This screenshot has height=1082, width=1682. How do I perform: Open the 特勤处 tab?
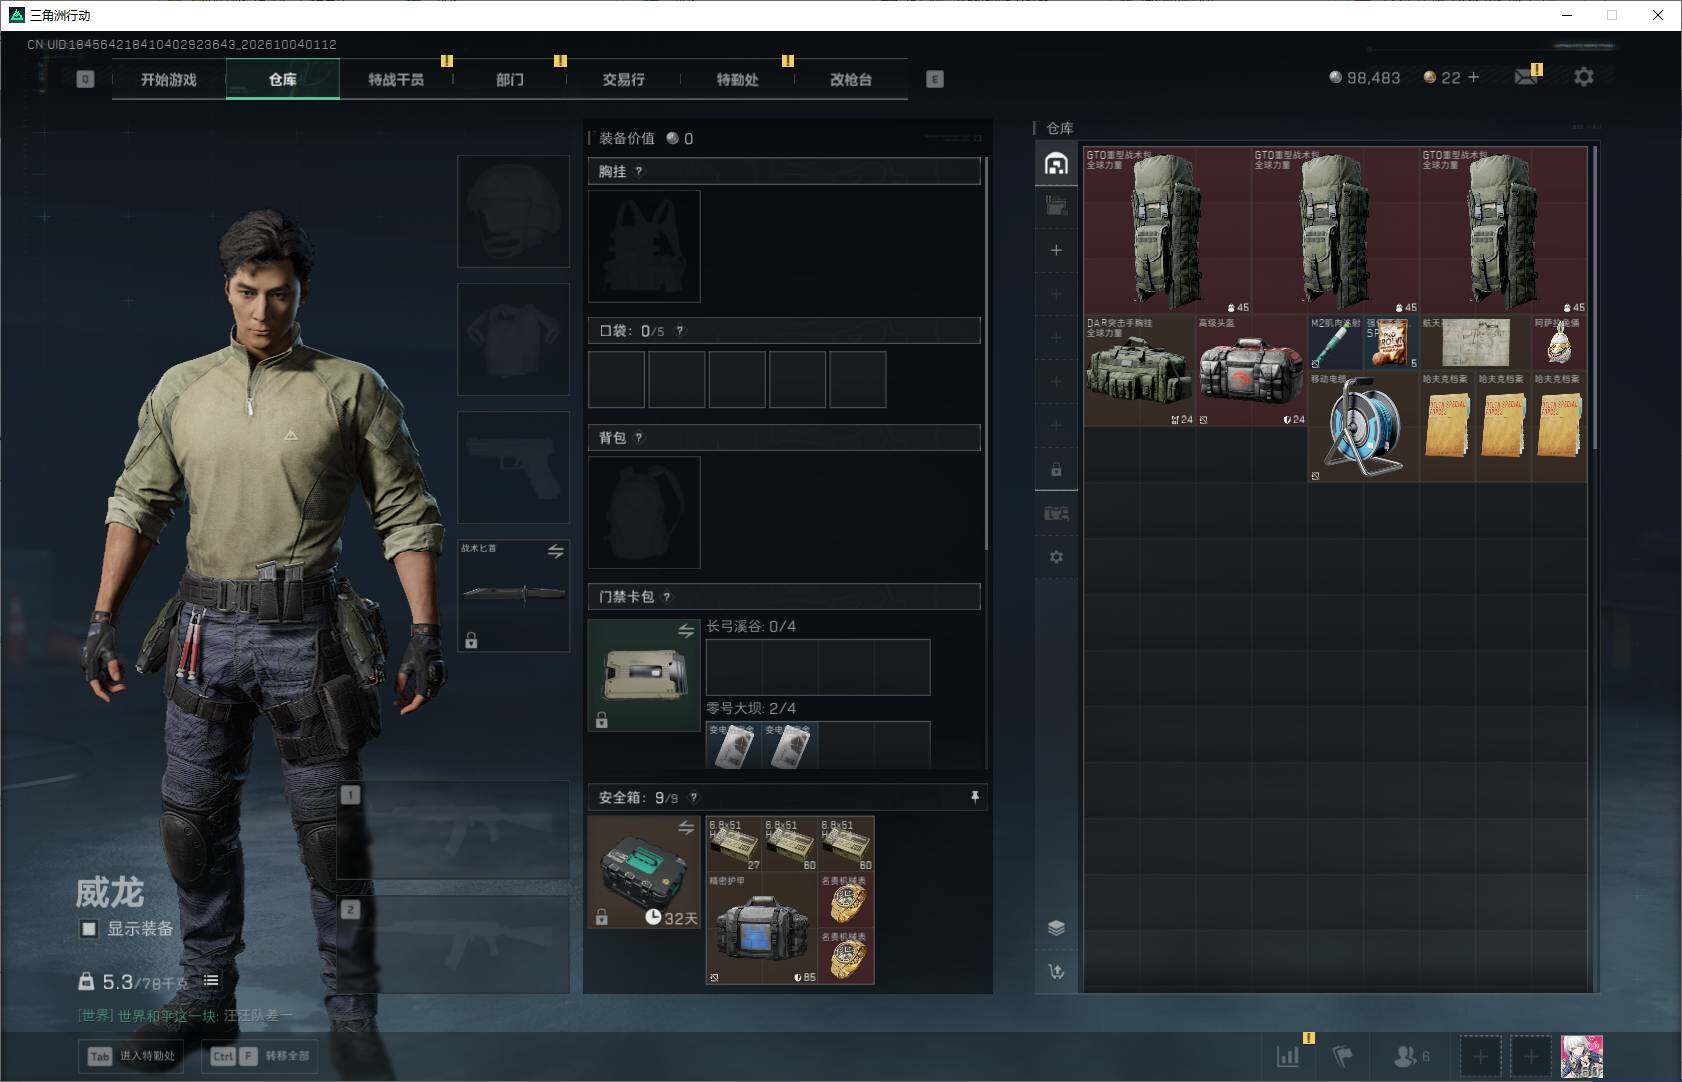(x=737, y=79)
